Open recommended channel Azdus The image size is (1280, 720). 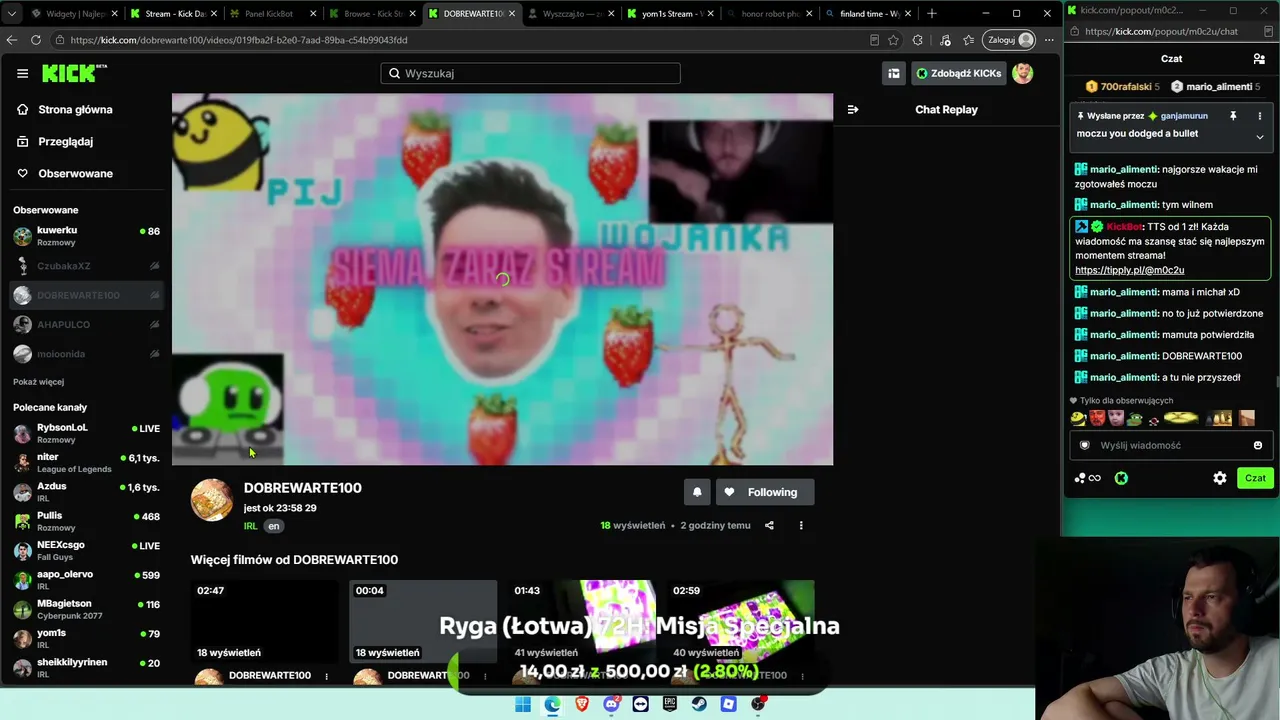pos(87,492)
